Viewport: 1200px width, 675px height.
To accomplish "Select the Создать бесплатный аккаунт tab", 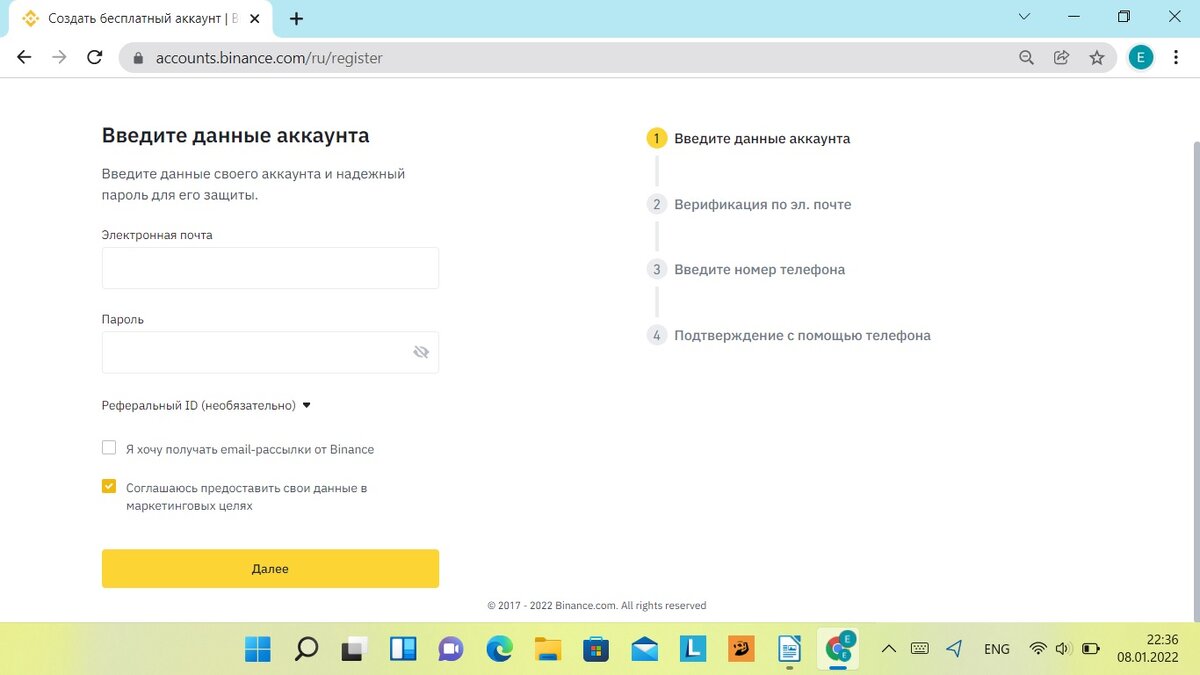I will pyautogui.click(x=140, y=19).
